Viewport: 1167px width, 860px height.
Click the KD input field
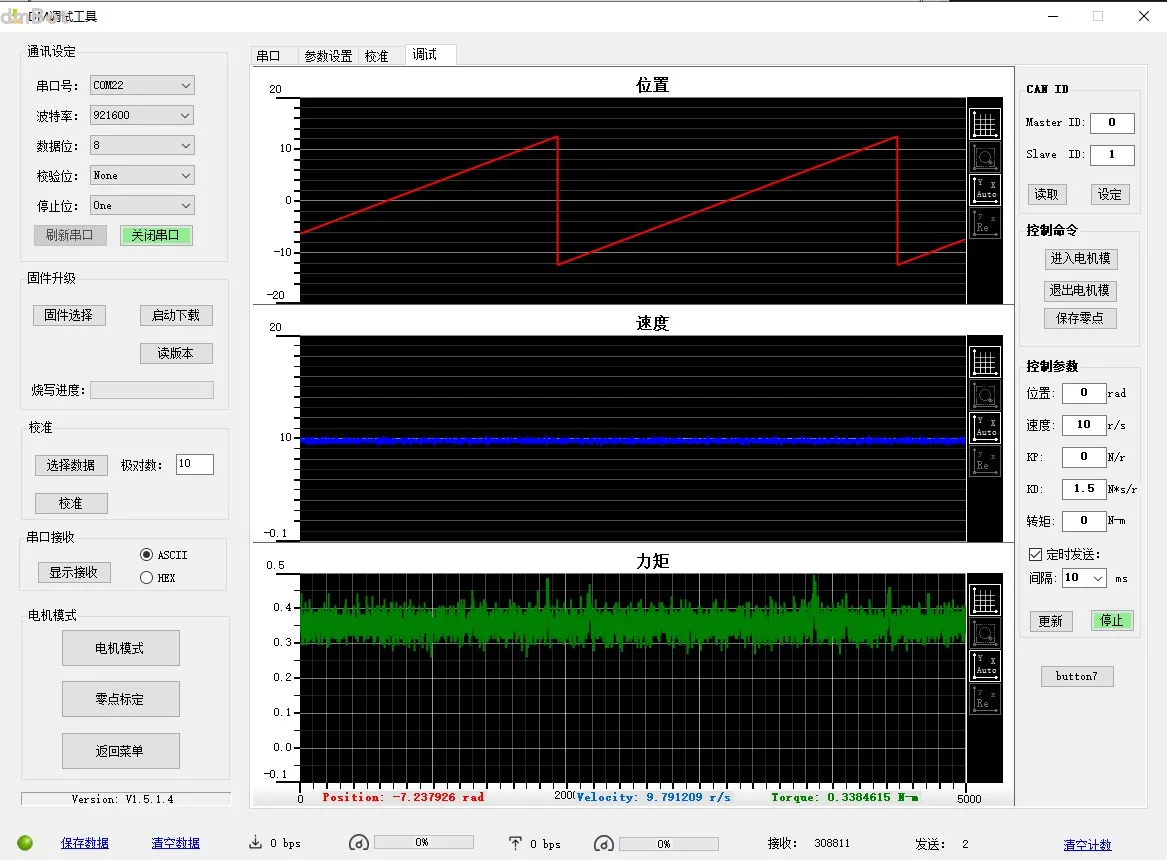[1084, 489]
